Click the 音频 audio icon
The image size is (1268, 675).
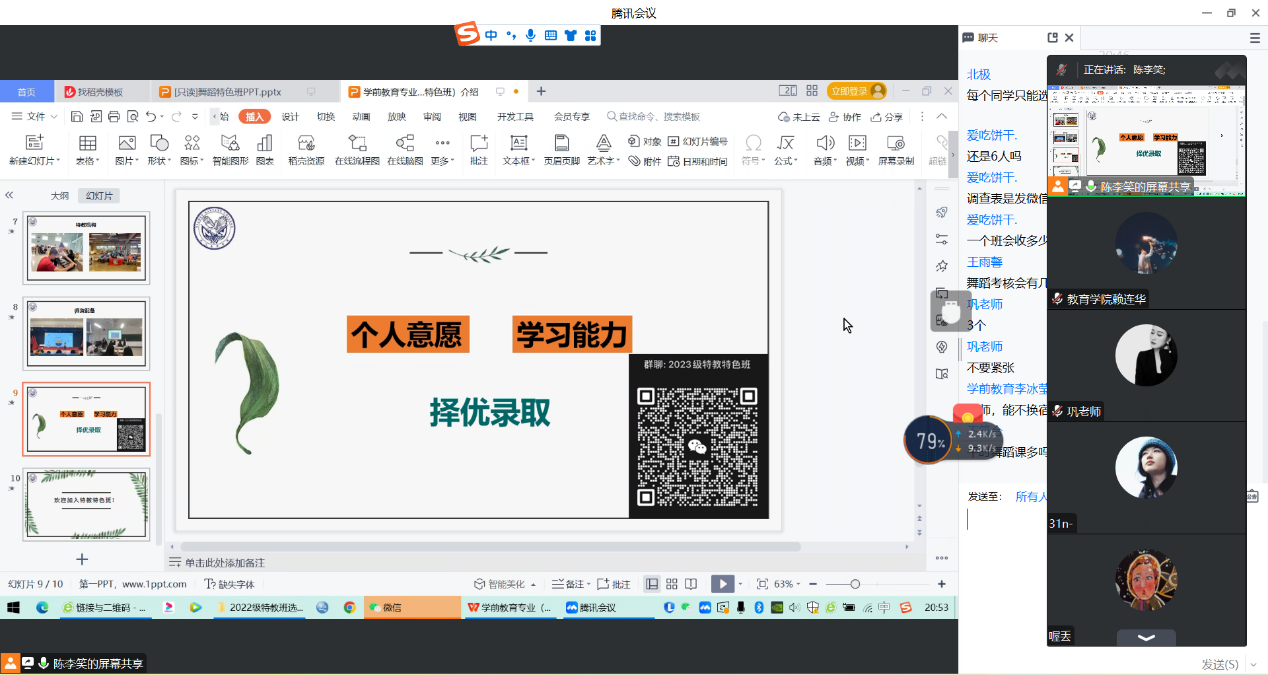pyautogui.click(x=825, y=143)
